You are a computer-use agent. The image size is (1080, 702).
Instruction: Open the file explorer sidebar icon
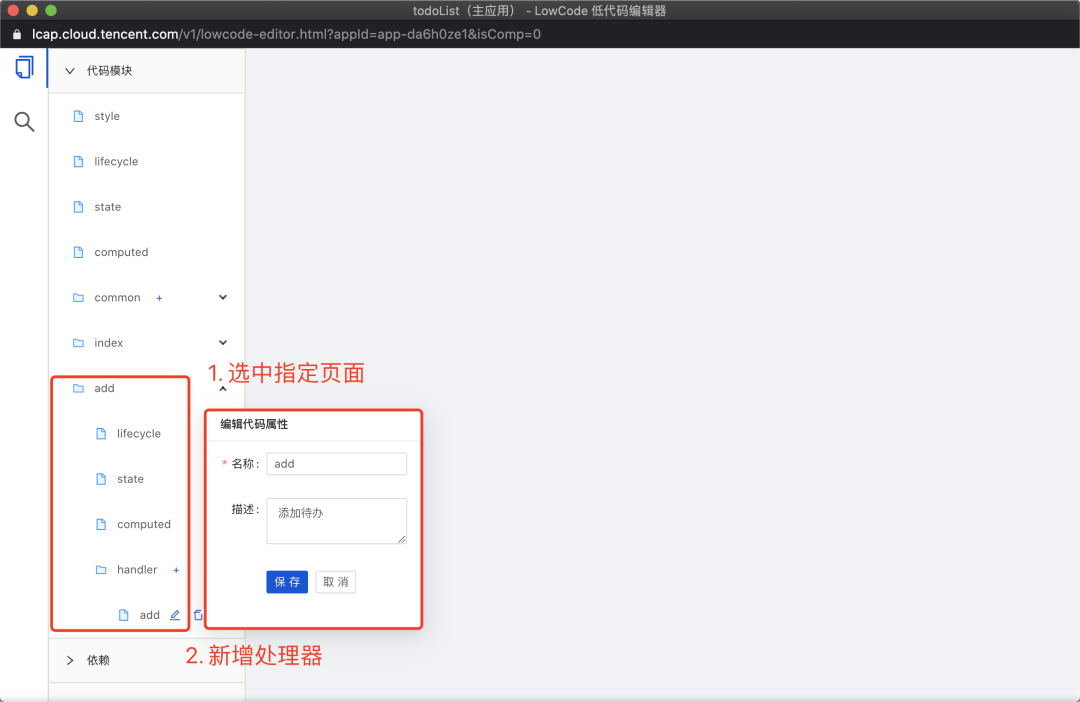click(24, 68)
